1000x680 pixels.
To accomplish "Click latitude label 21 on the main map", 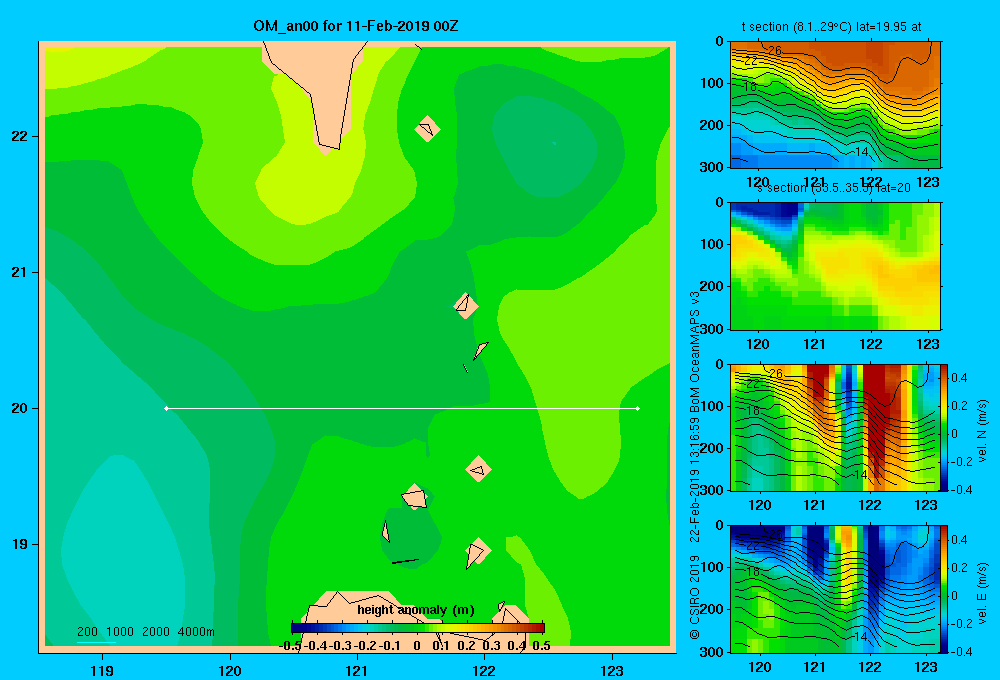I will (x=20, y=272).
